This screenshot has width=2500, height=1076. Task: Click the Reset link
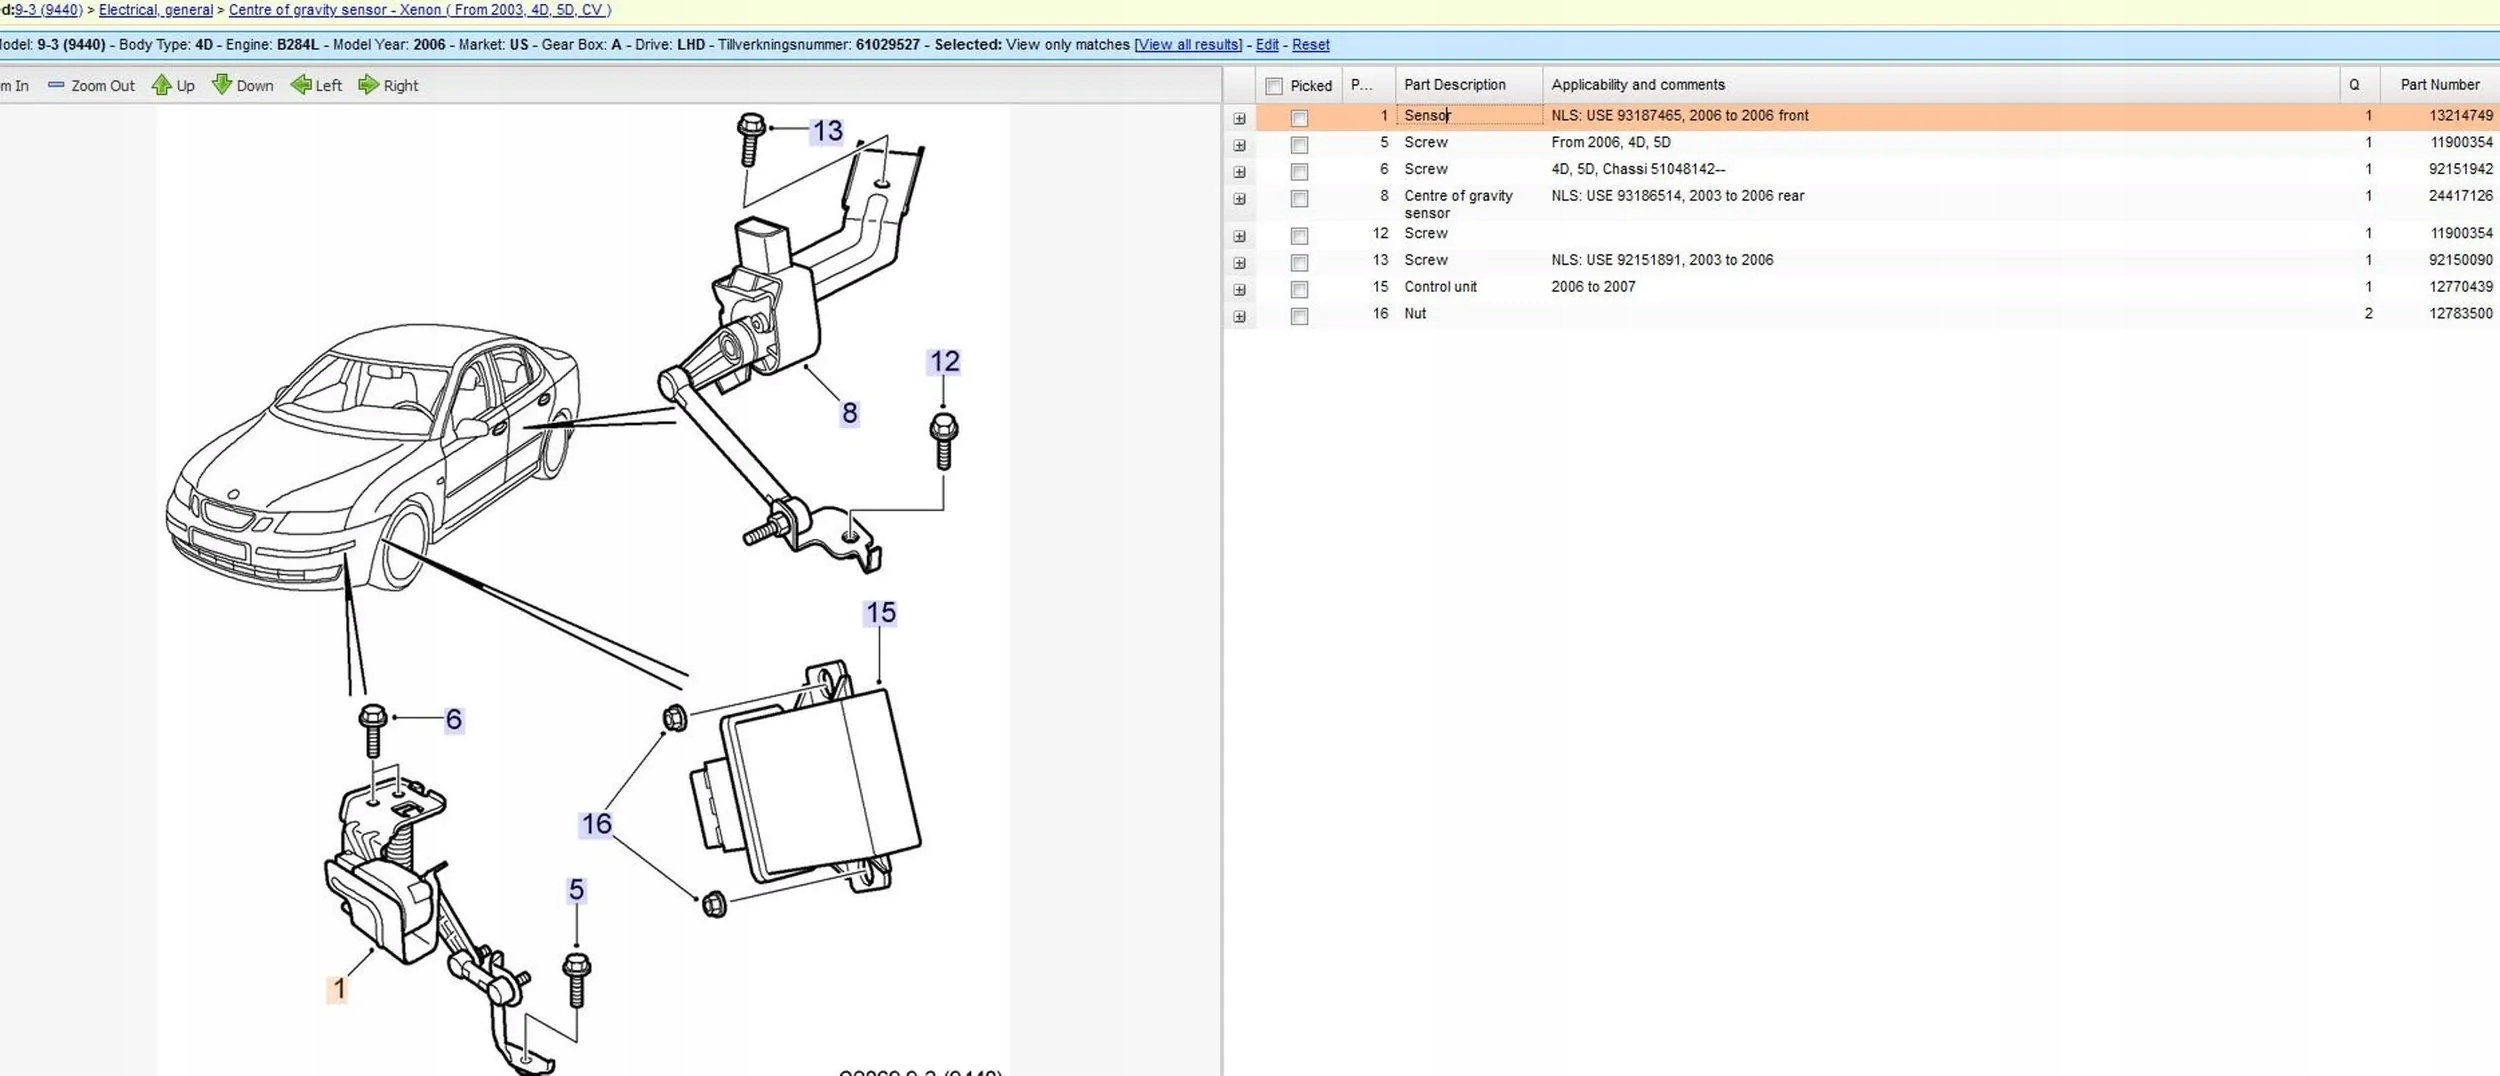1310,45
